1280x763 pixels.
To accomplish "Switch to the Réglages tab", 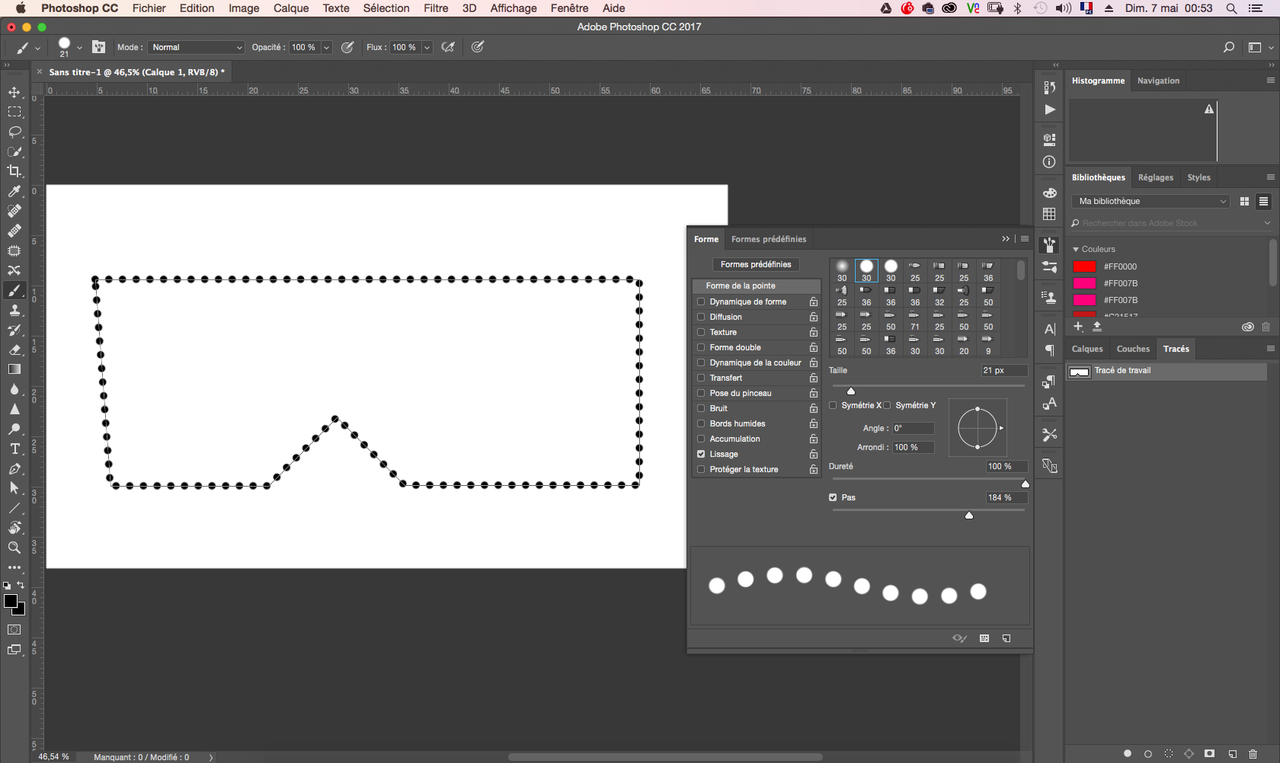I will [x=1155, y=177].
